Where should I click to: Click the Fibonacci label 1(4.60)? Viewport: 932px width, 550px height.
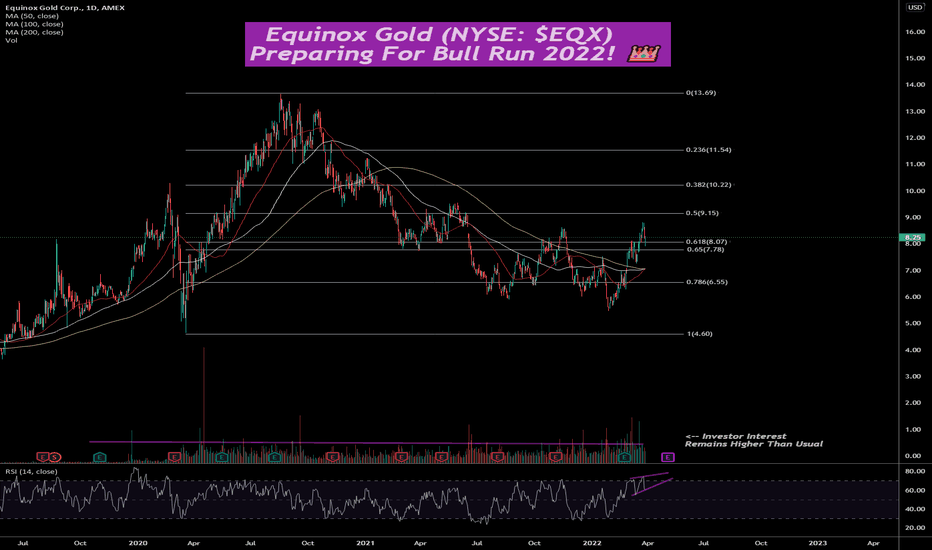pyautogui.click(x=700, y=334)
